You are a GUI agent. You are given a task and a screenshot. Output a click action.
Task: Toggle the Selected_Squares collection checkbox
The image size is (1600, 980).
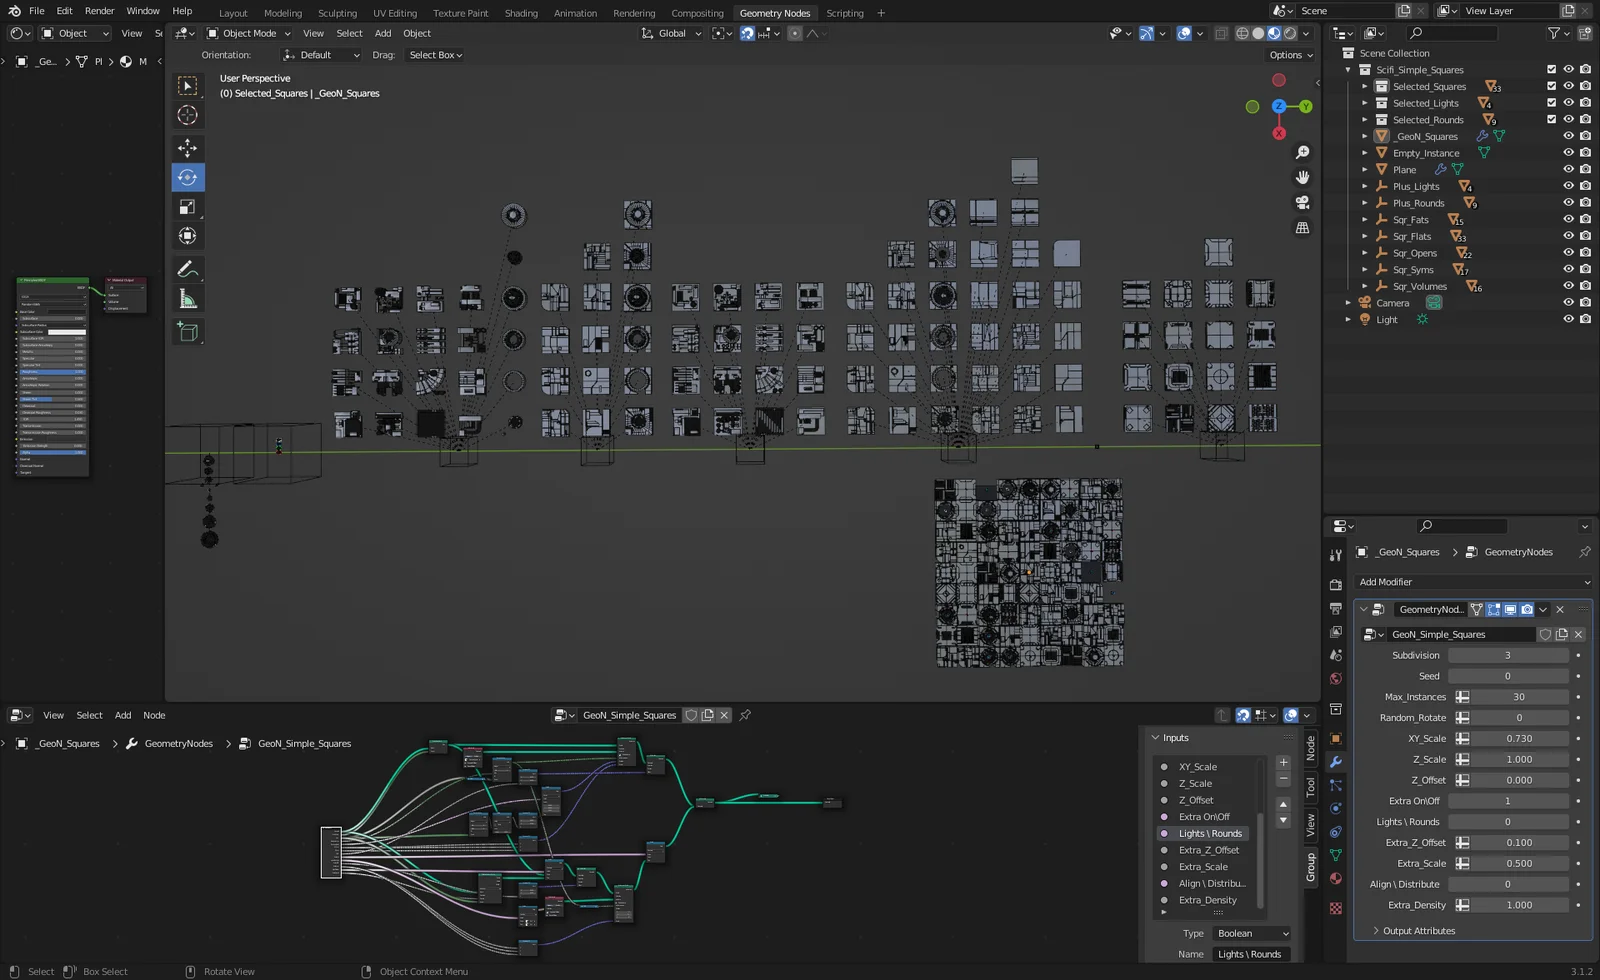click(x=1550, y=86)
